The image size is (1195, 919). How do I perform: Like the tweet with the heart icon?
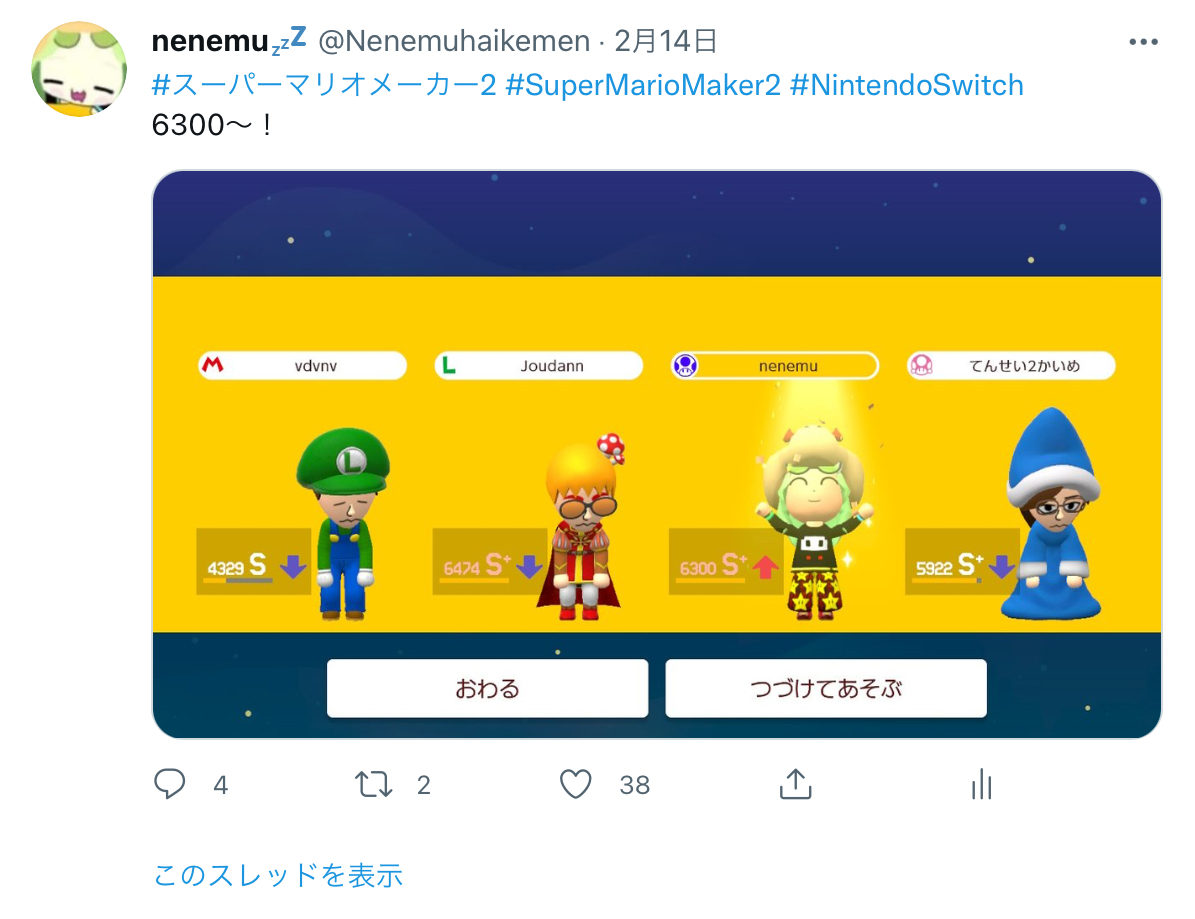click(575, 784)
